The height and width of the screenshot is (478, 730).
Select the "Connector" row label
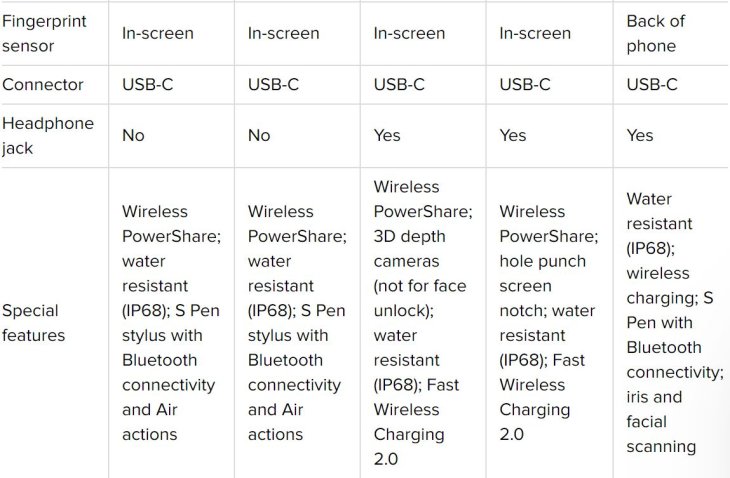point(44,84)
